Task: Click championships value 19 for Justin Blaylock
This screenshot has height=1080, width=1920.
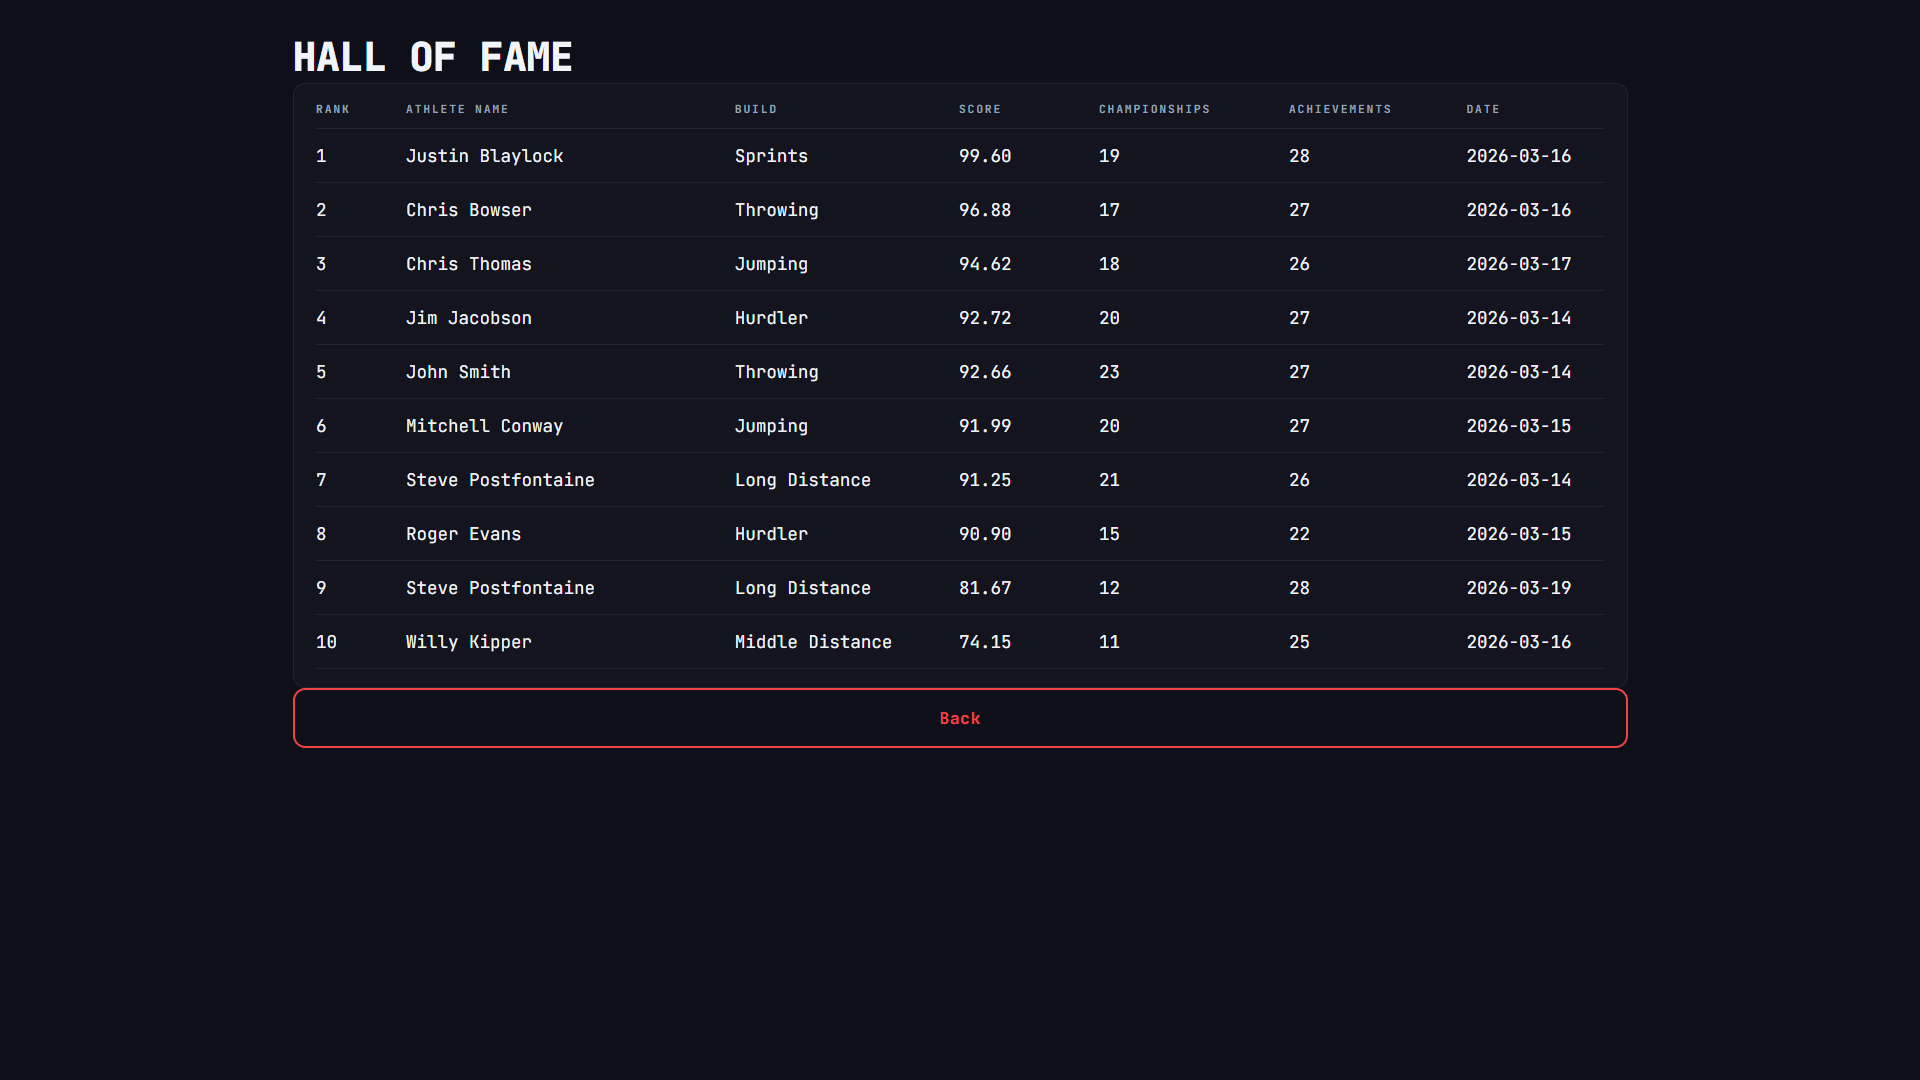Action: 1109,156
